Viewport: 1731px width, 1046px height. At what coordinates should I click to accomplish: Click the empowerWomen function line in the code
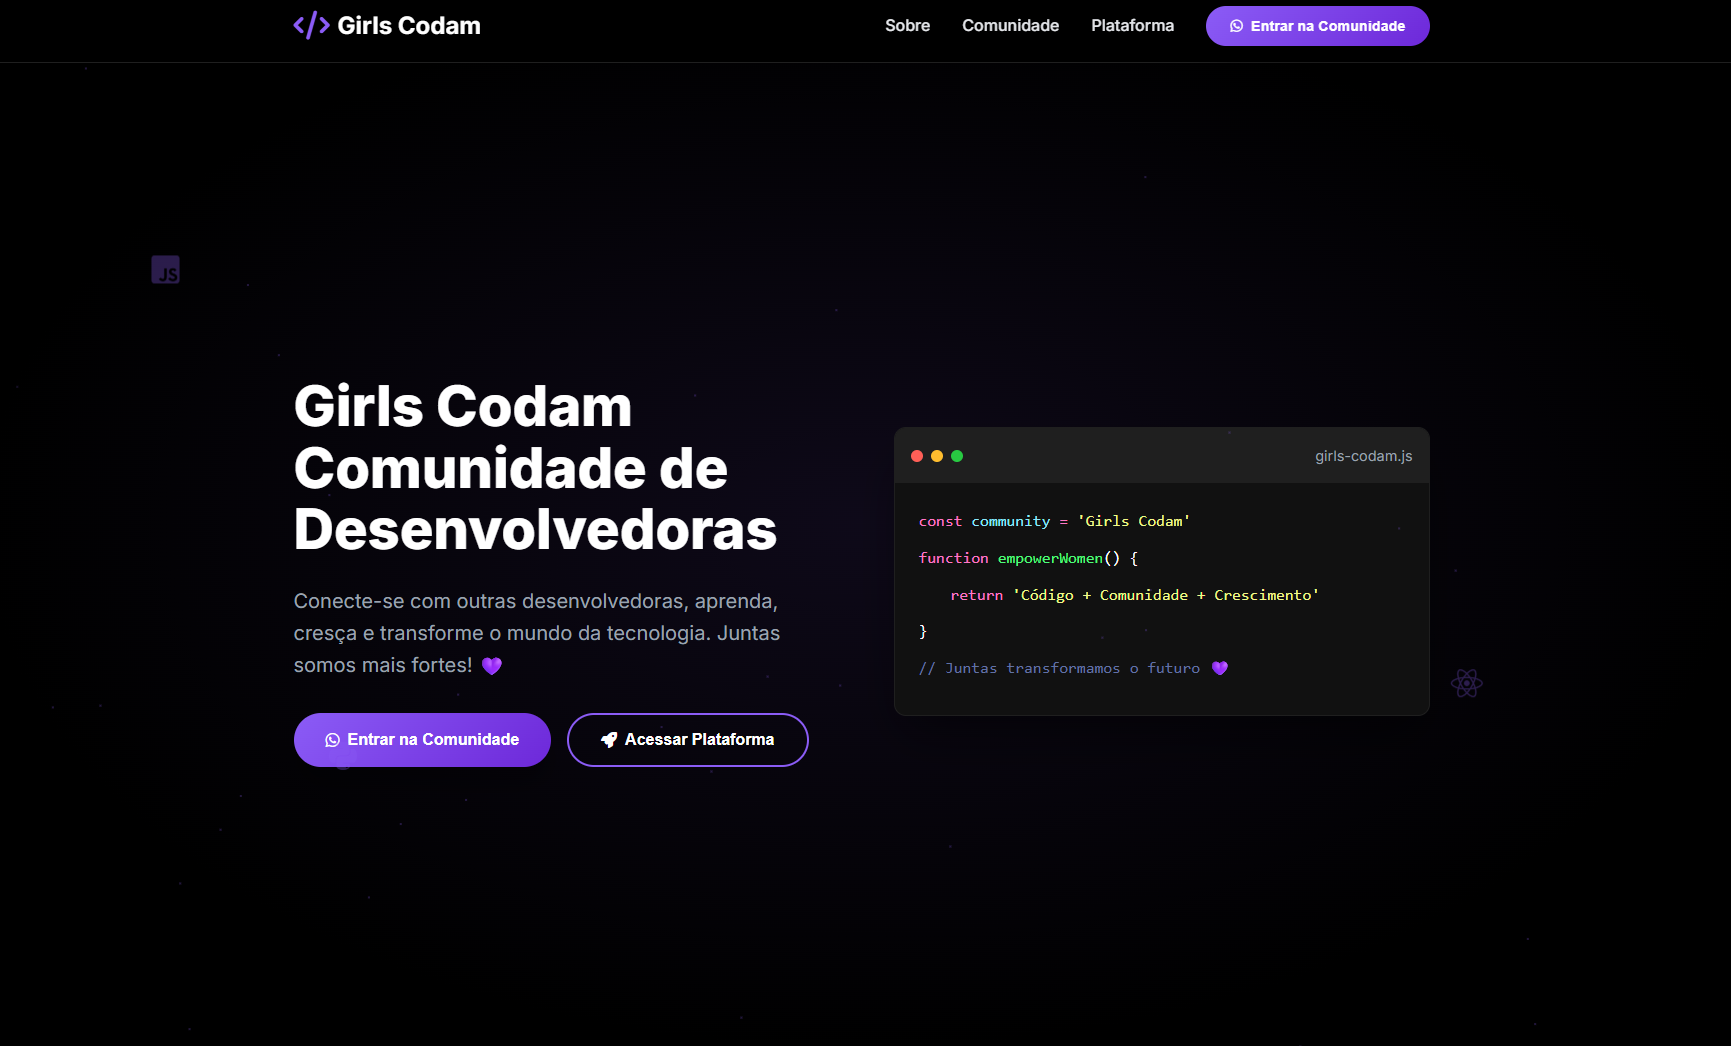click(1027, 558)
